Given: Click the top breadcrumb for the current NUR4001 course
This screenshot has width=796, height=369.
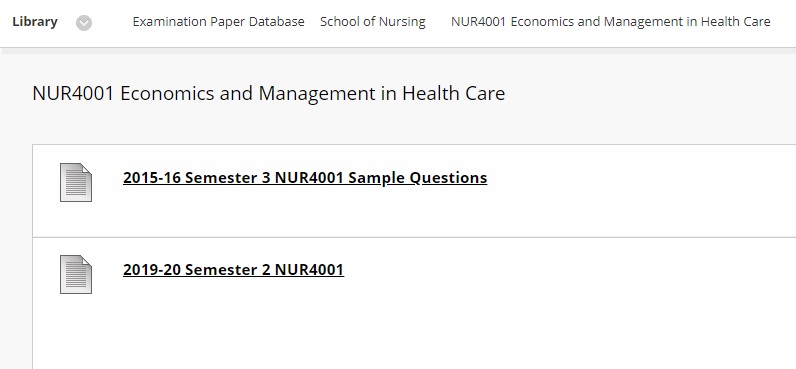Looking at the screenshot, I should click(611, 22).
